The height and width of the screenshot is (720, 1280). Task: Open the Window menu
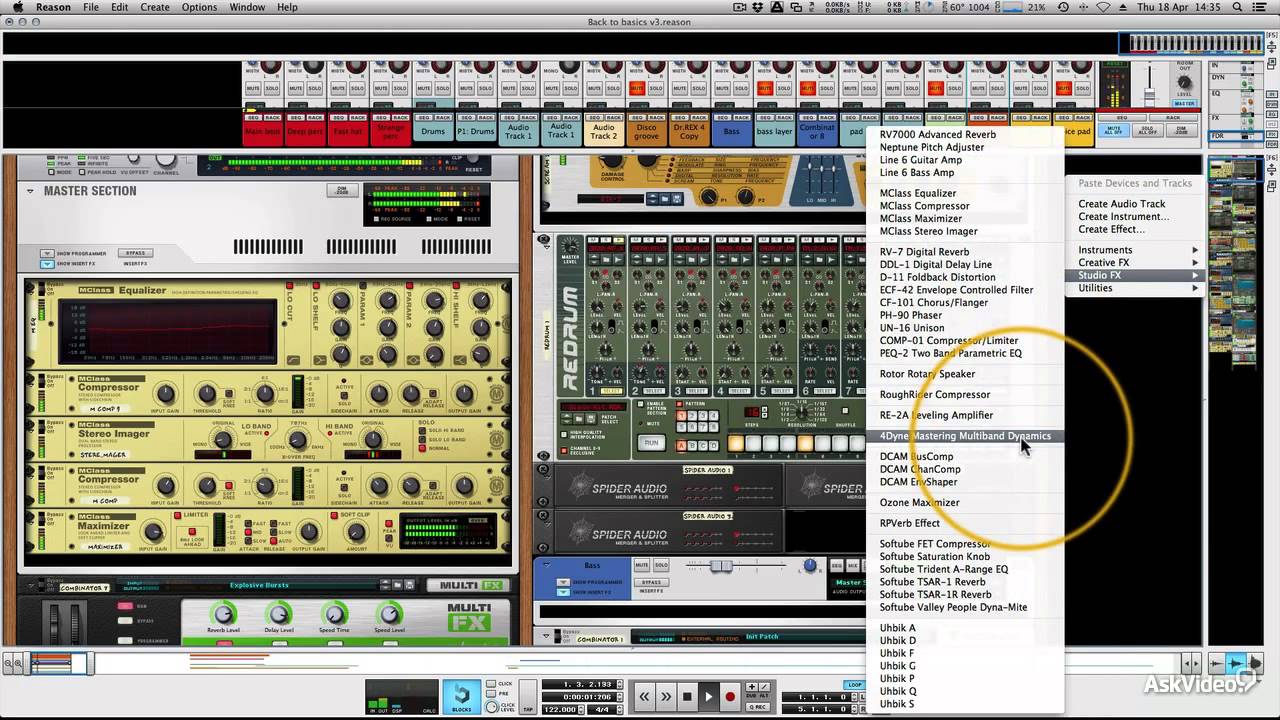[x=247, y=7]
